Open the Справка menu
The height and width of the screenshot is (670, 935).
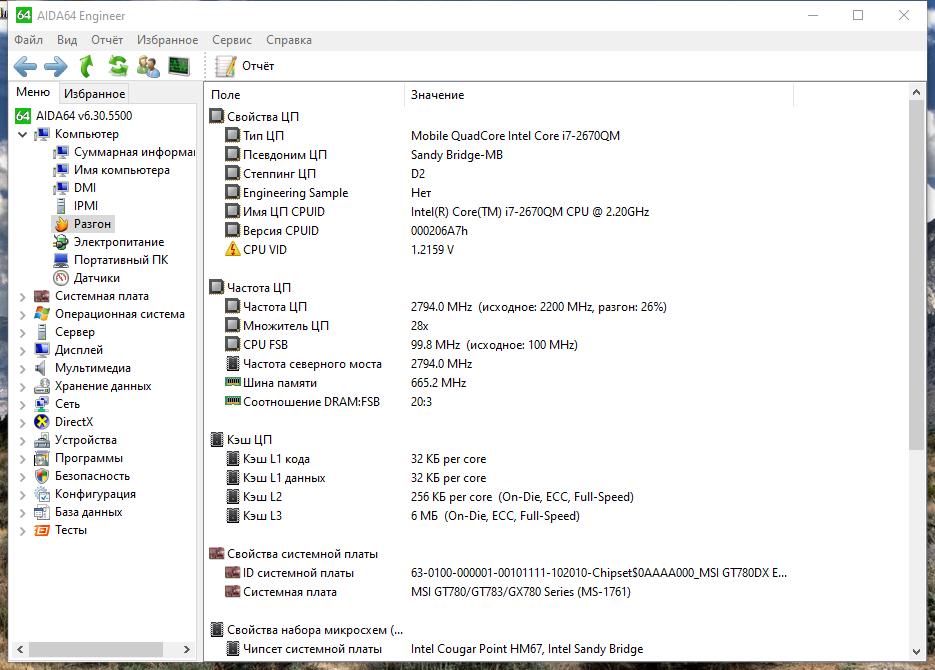[x=289, y=40]
